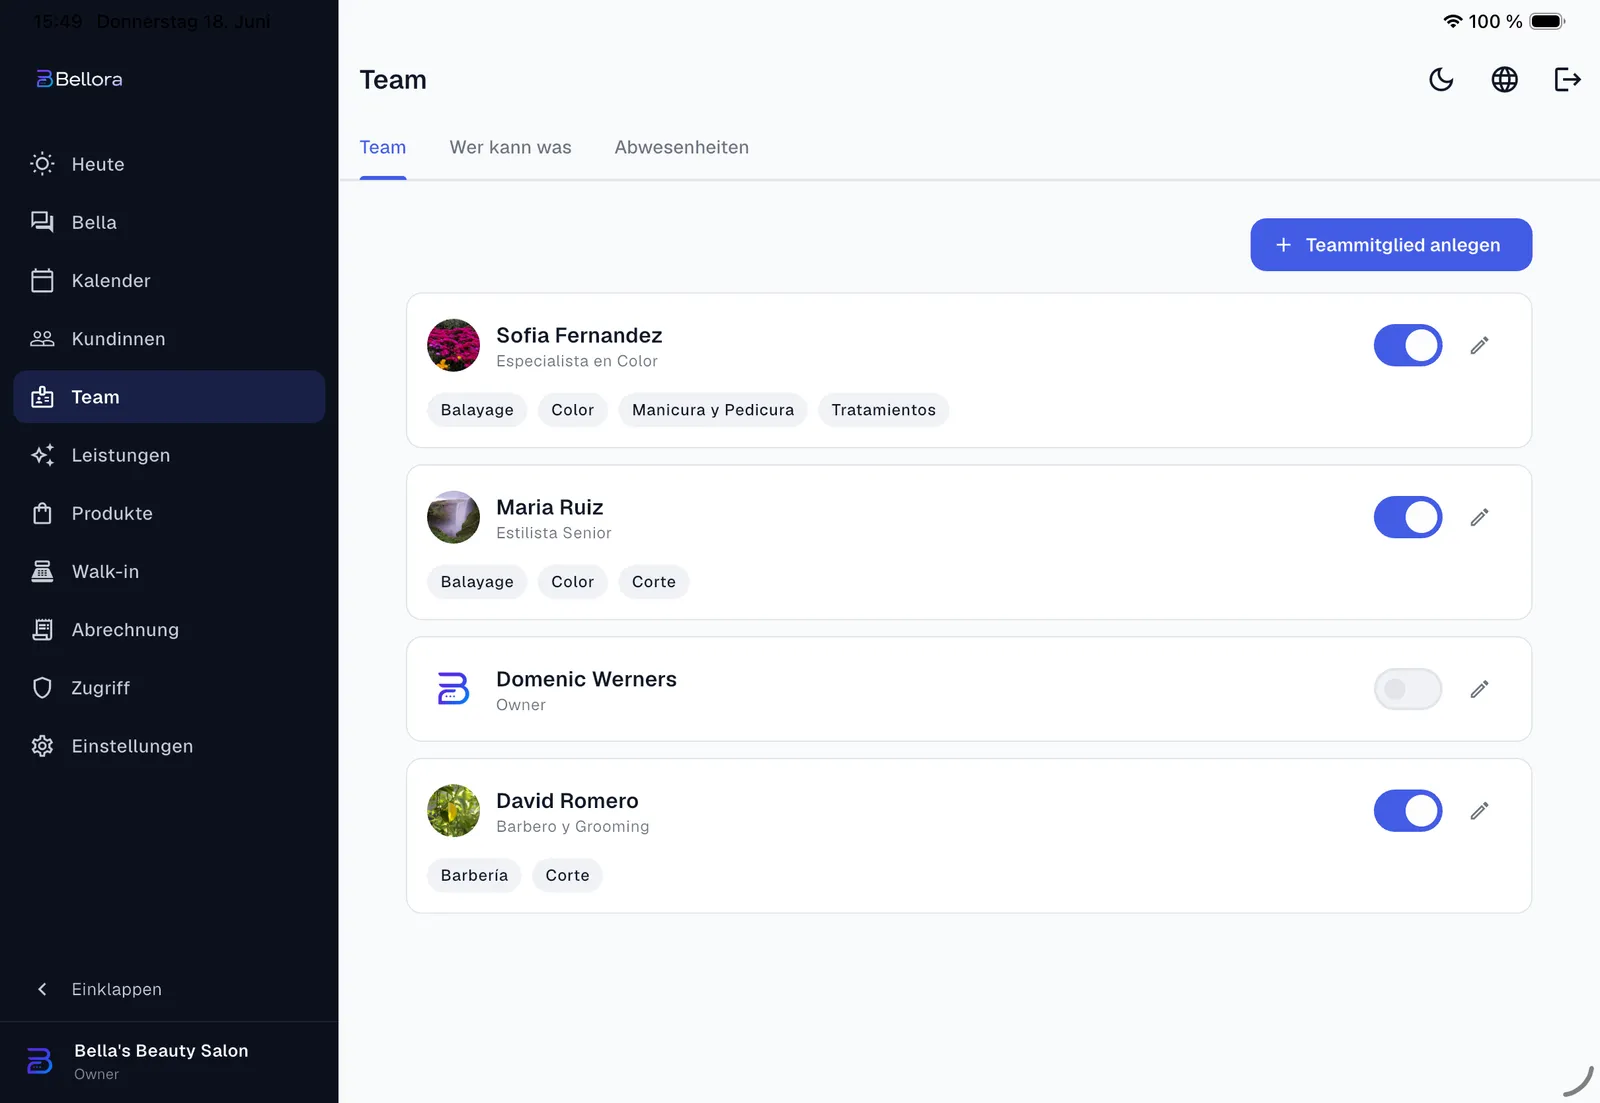The height and width of the screenshot is (1103, 1600).
Task: Click Team badge icon in sidebar
Action: pos(42,397)
